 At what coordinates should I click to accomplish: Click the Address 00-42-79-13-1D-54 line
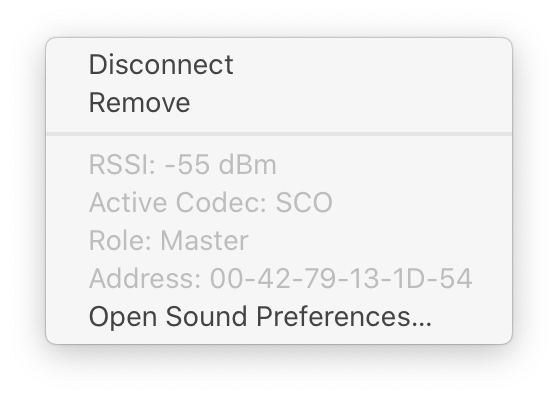(x=279, y=278)
